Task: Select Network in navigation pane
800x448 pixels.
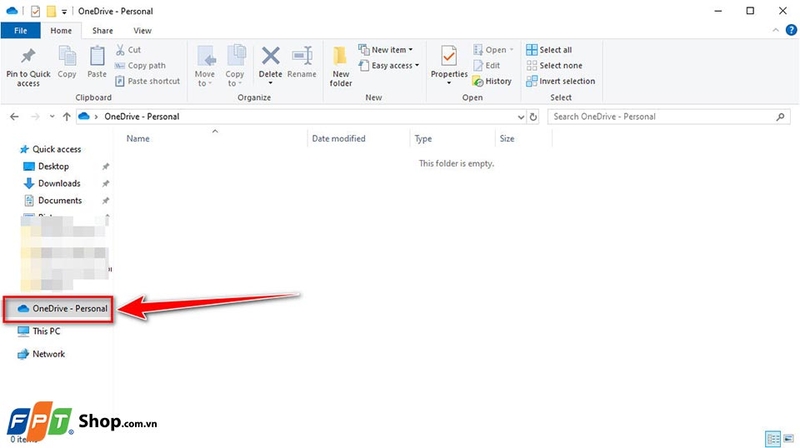Action: point(41,354)
